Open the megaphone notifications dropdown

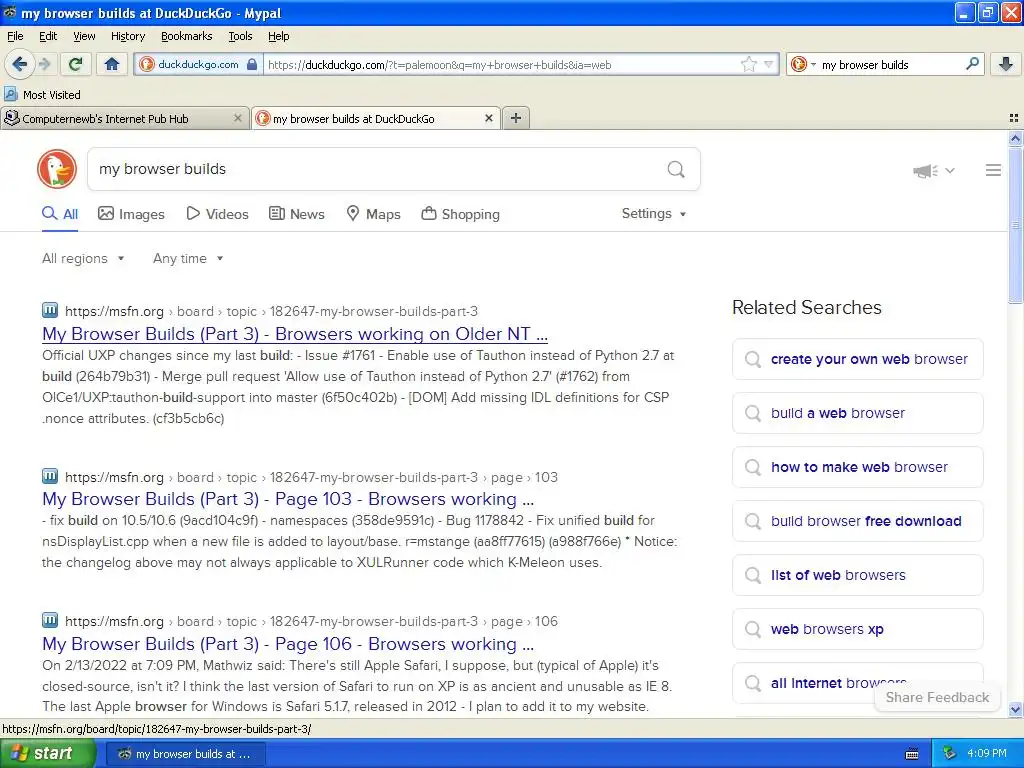pyautogui.click(x=934, y=171)
